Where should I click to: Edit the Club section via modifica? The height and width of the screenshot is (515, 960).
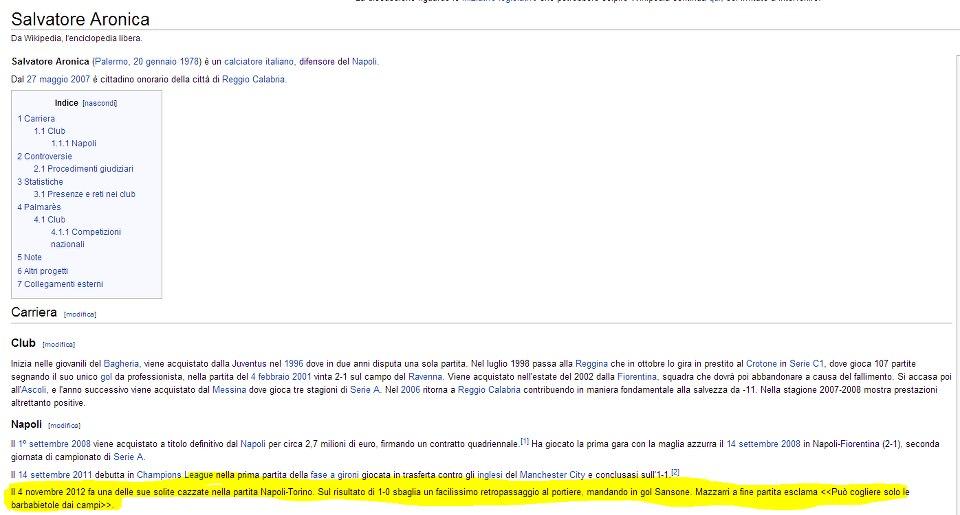[x=58, y=344]
